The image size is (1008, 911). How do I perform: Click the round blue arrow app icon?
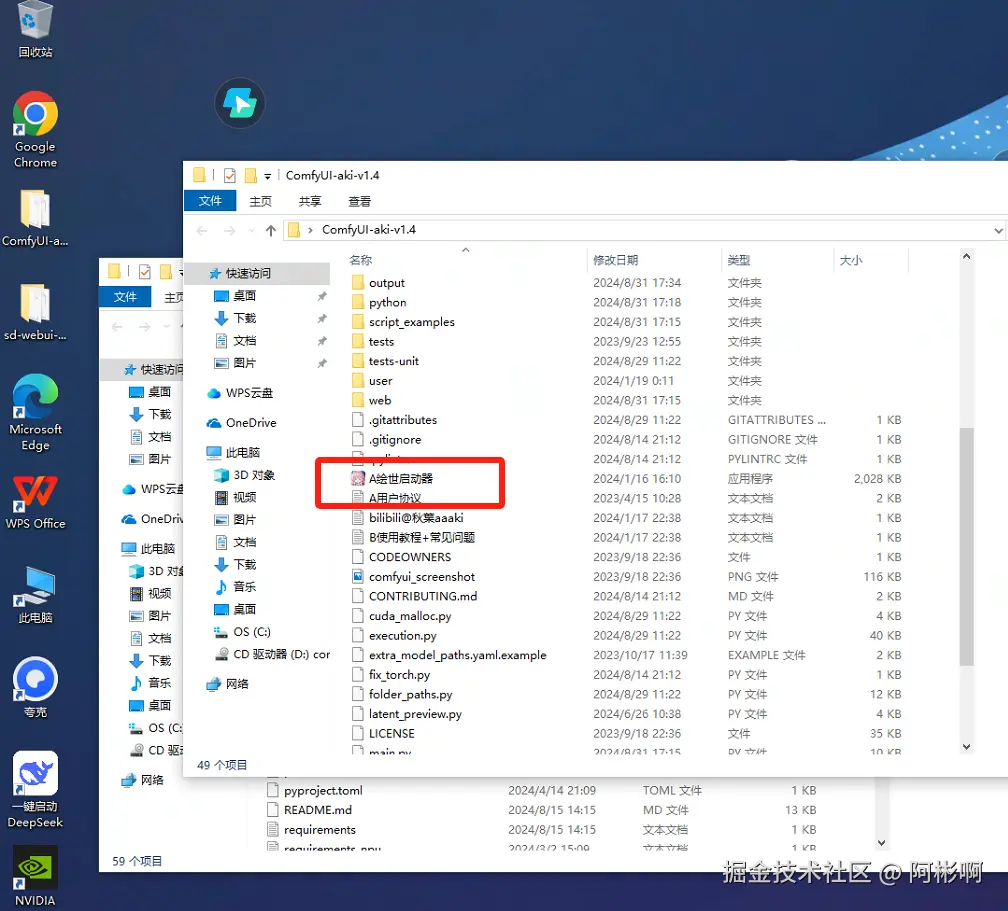[x=240, y=103]
